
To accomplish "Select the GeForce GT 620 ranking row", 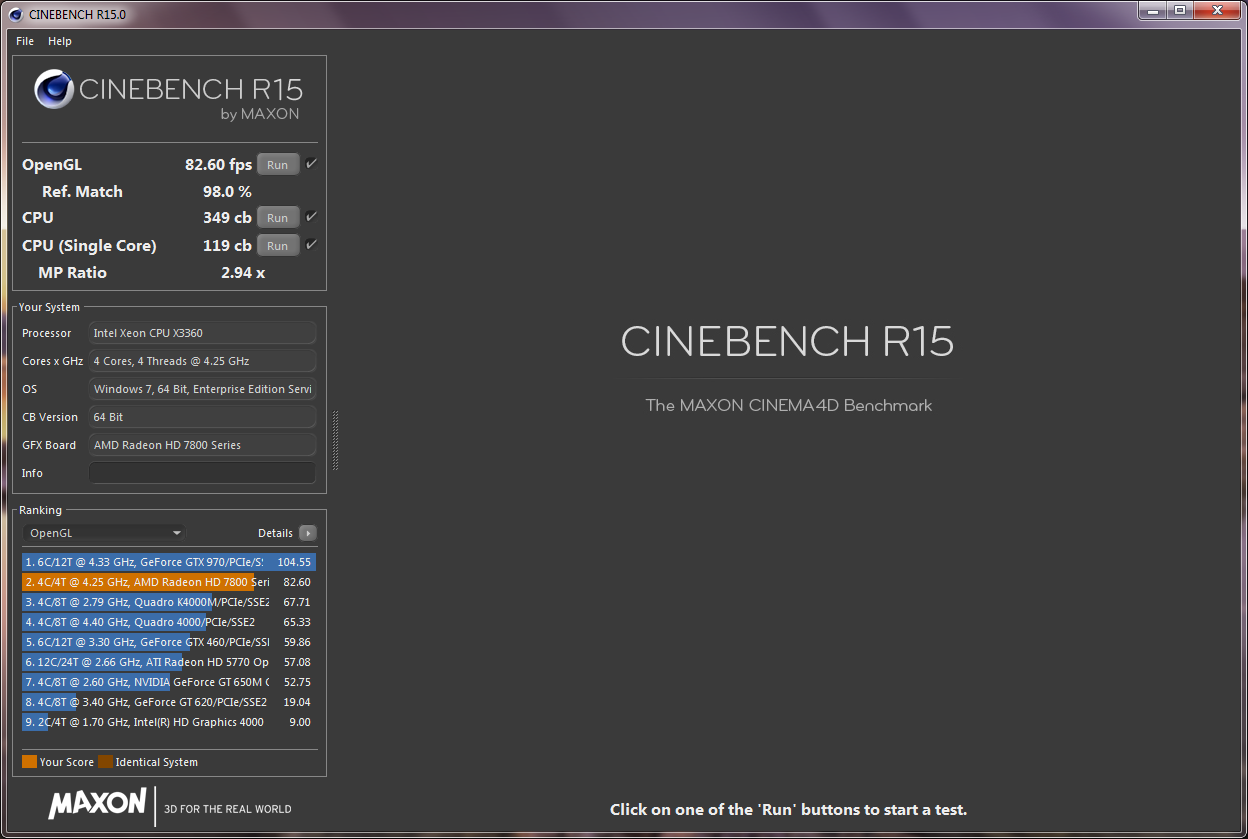I will pos(169,702).
